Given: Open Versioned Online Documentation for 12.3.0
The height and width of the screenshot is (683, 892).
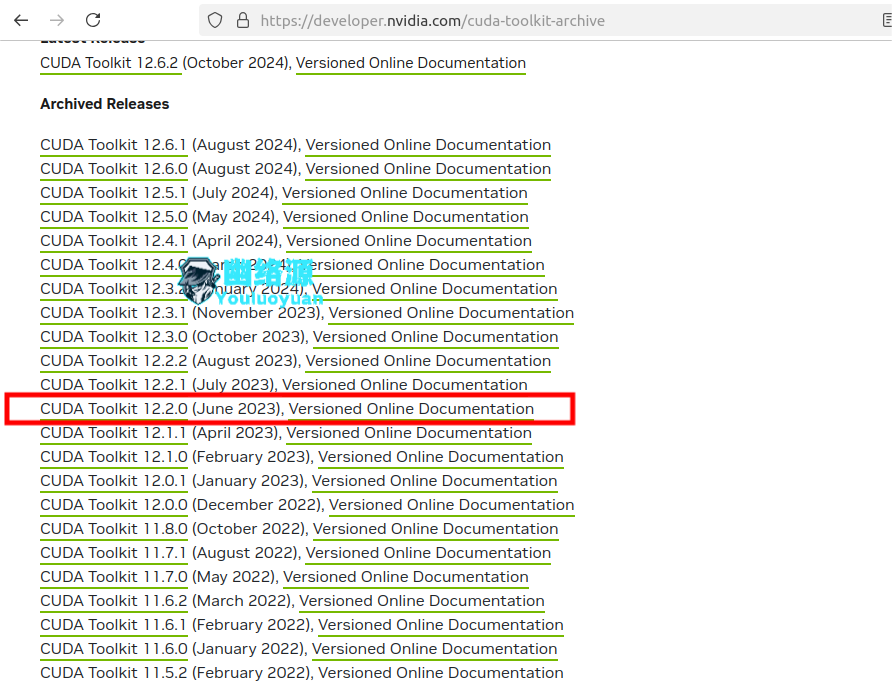Looking at the screenshot, I should (x=435, y=337).
